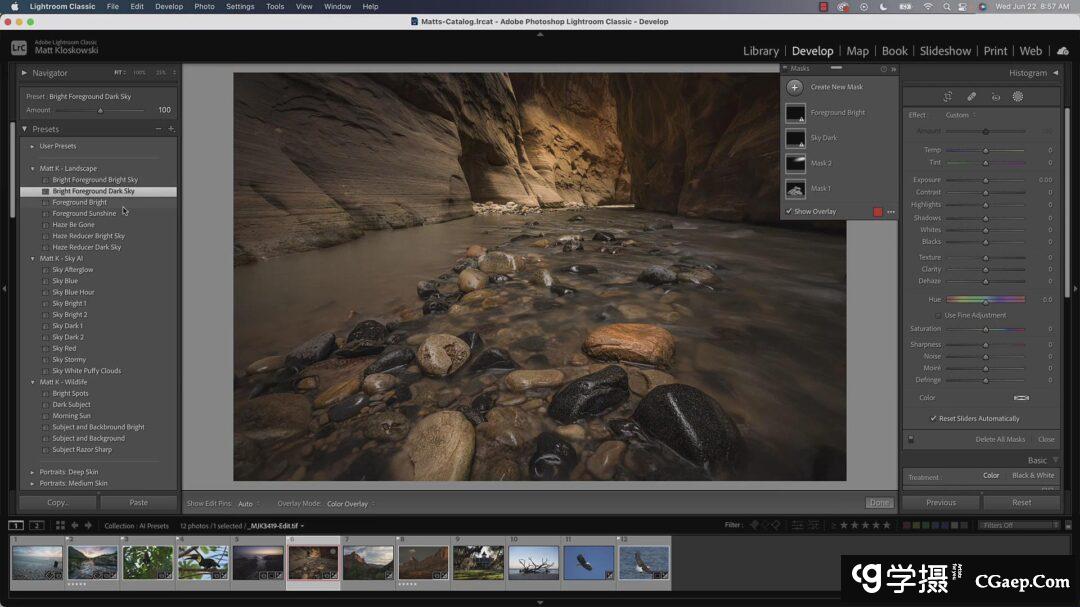The height and width of the screenshot is (607, 1080).
Task: Open the three-dot overlay options menu
Action: pyautogui.click(x=891, y=212)
